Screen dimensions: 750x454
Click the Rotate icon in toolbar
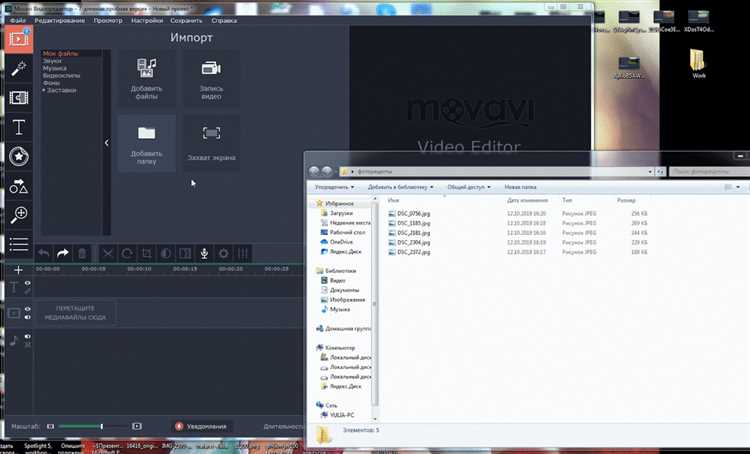coord(127,254)
